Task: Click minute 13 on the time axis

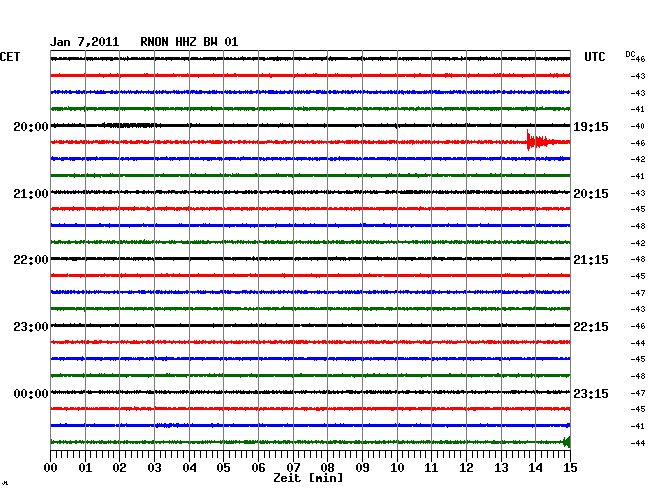Action: 501,467
